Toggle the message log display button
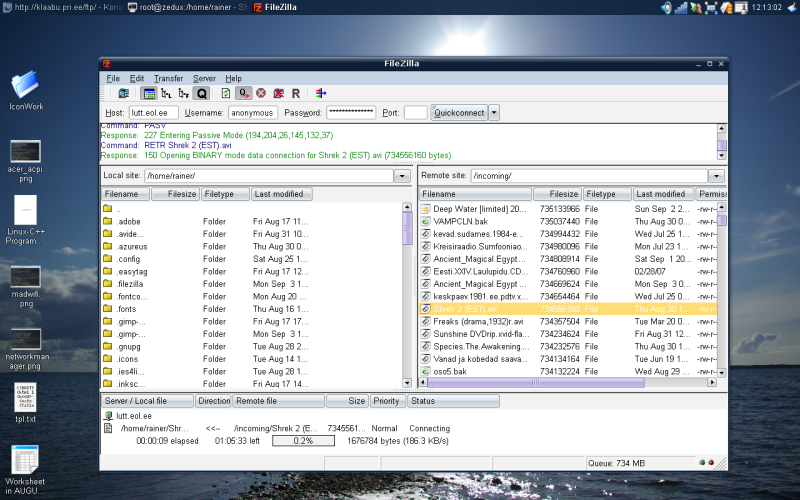This screenshot has height=500, width=800. tap(149, 93)
